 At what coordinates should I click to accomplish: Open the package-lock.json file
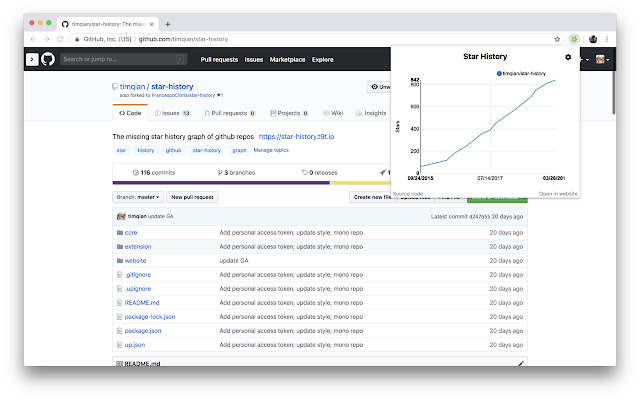(150, 317)
